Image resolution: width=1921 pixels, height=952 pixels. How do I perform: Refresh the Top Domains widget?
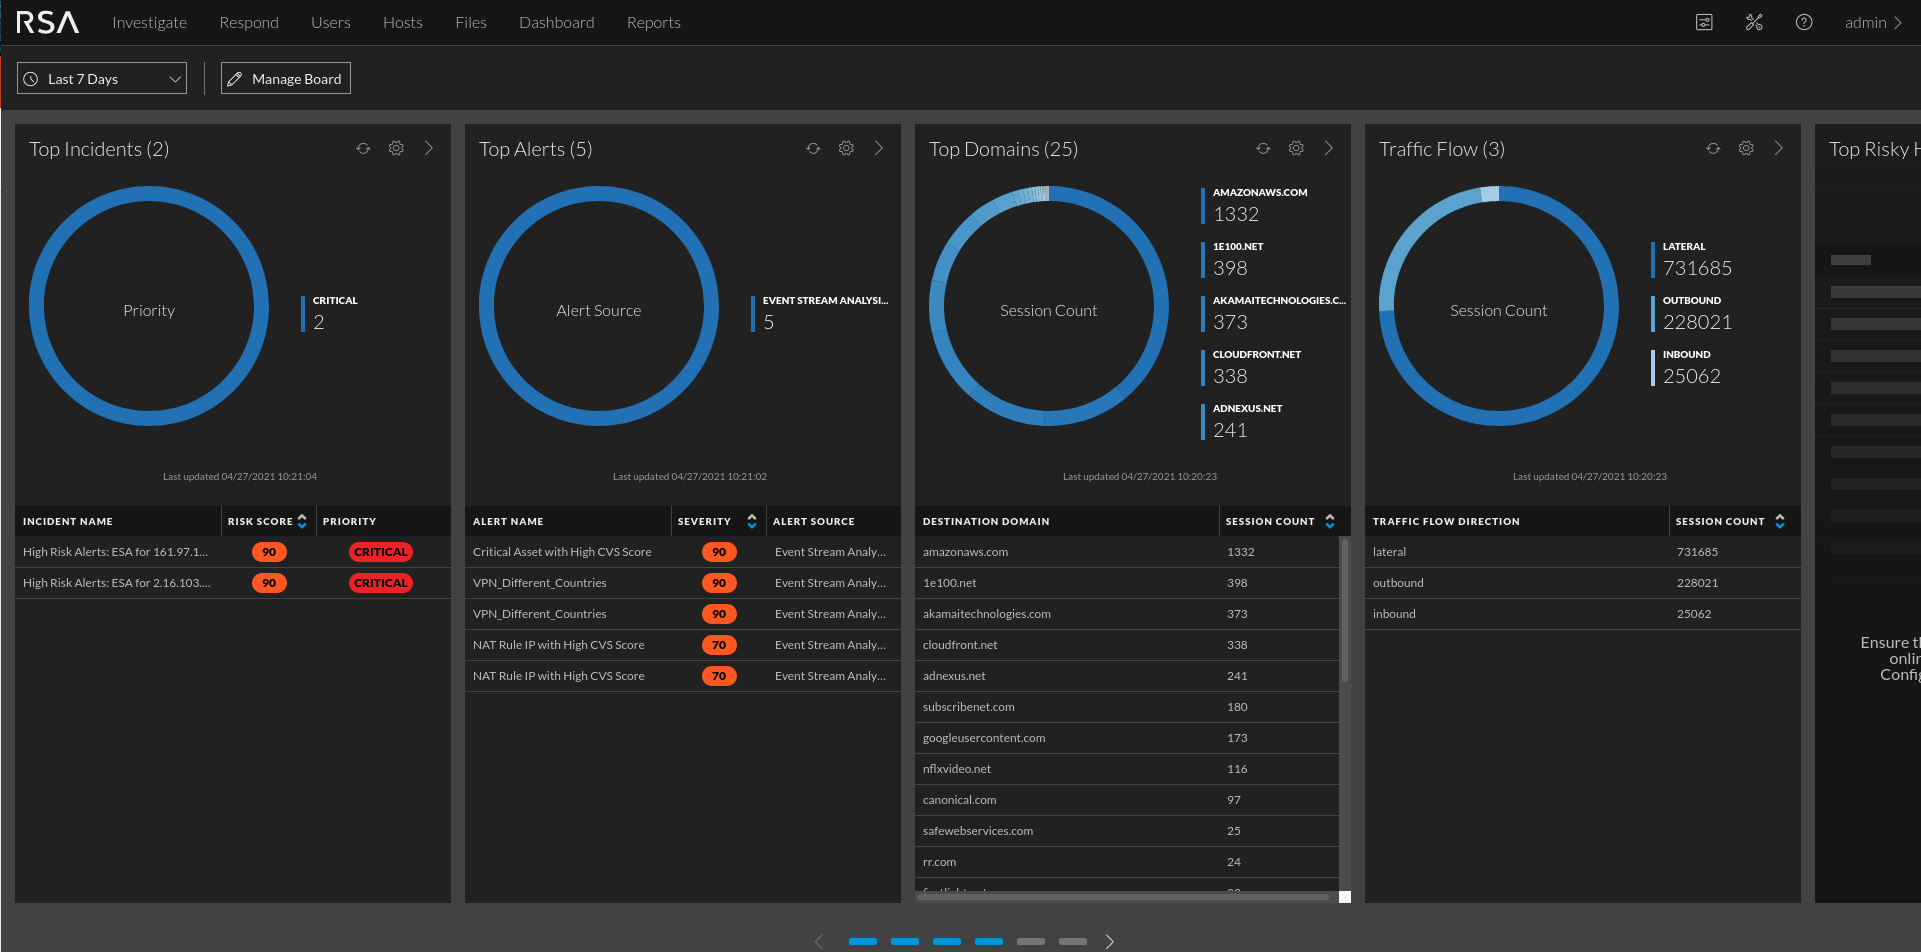click(1263, 149)
